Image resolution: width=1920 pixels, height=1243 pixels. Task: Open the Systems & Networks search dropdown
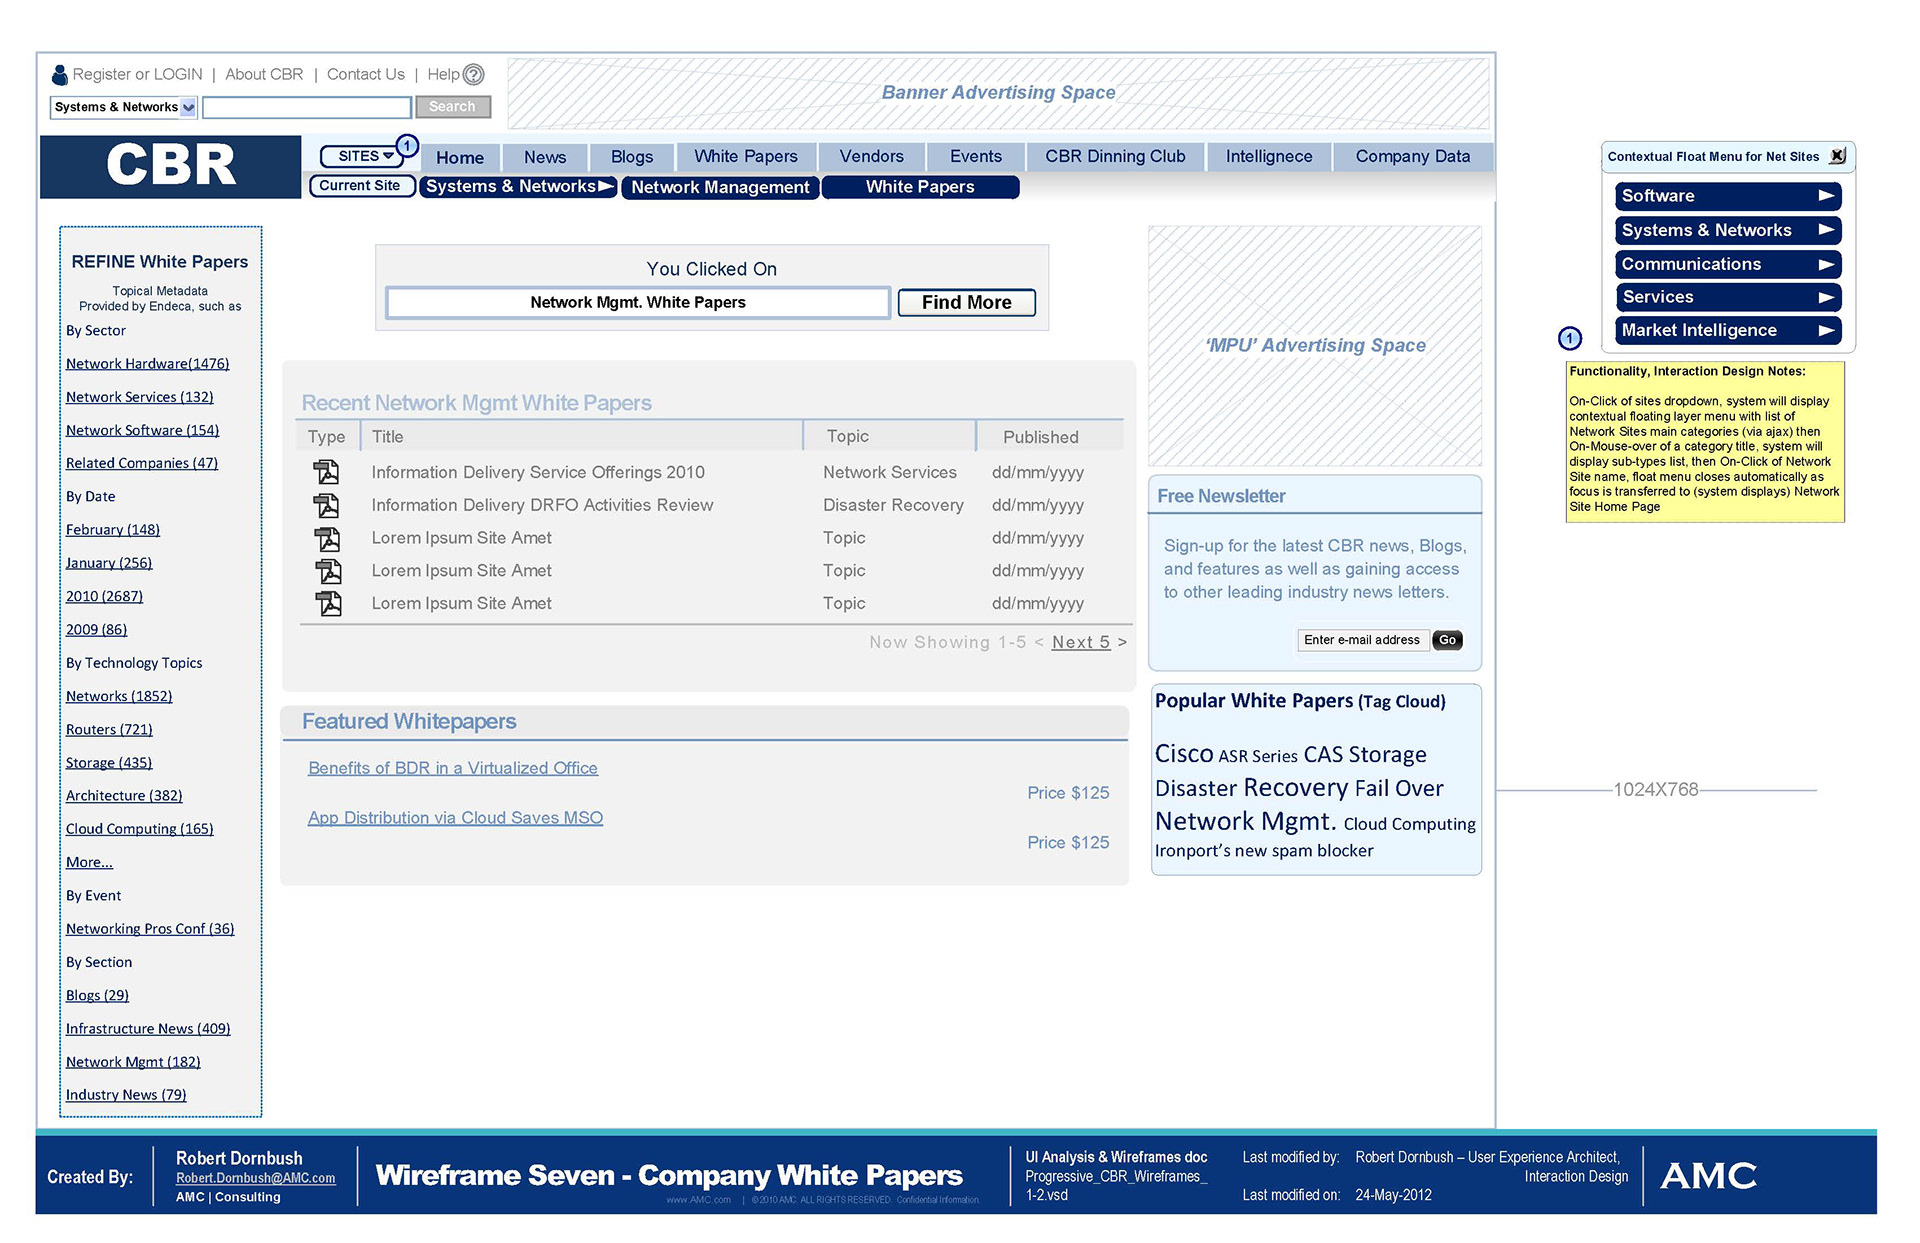(x=188, y=107)
